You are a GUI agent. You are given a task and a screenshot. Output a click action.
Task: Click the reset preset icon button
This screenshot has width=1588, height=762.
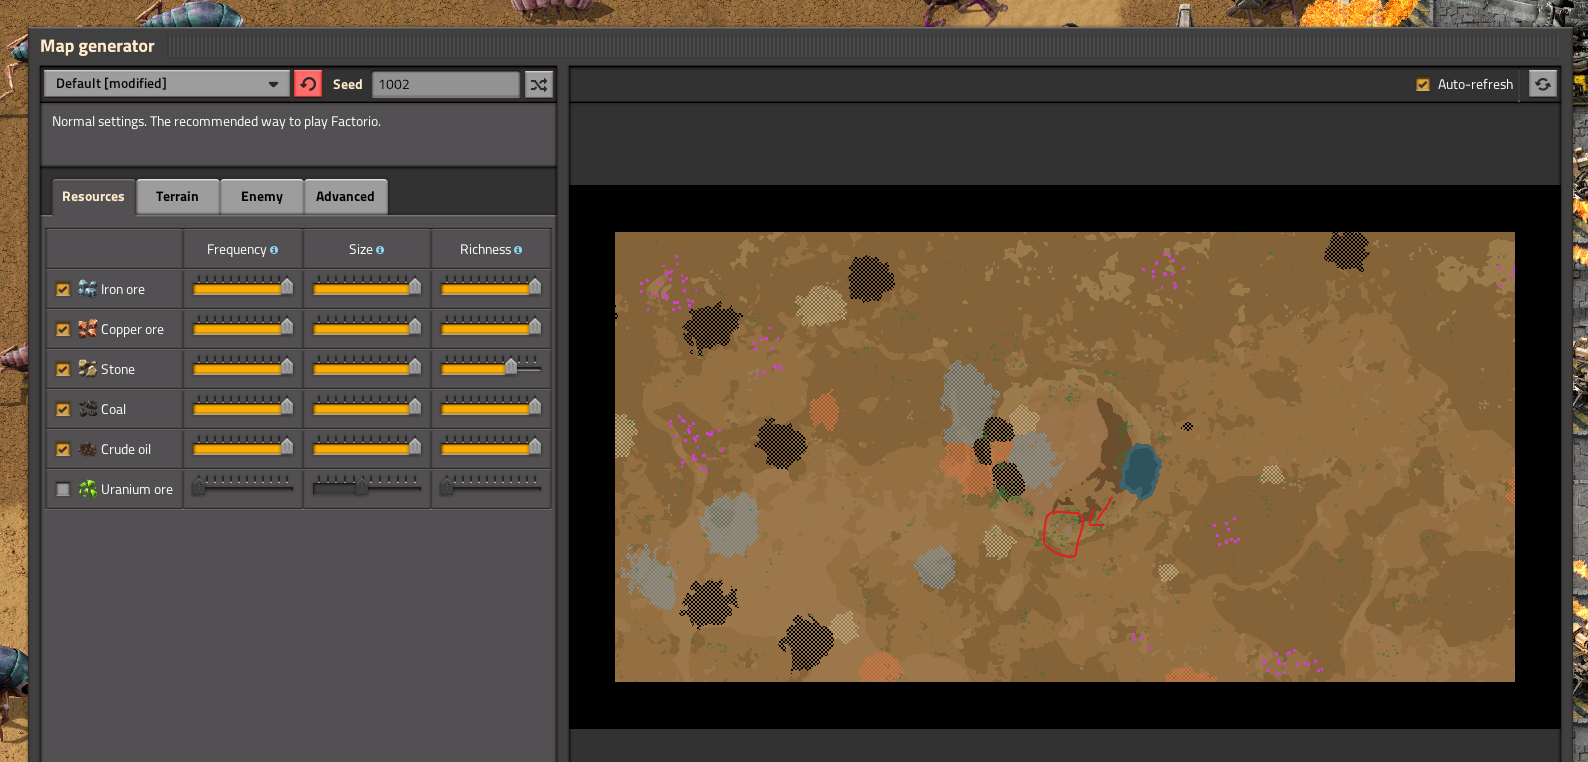[308, 84]
